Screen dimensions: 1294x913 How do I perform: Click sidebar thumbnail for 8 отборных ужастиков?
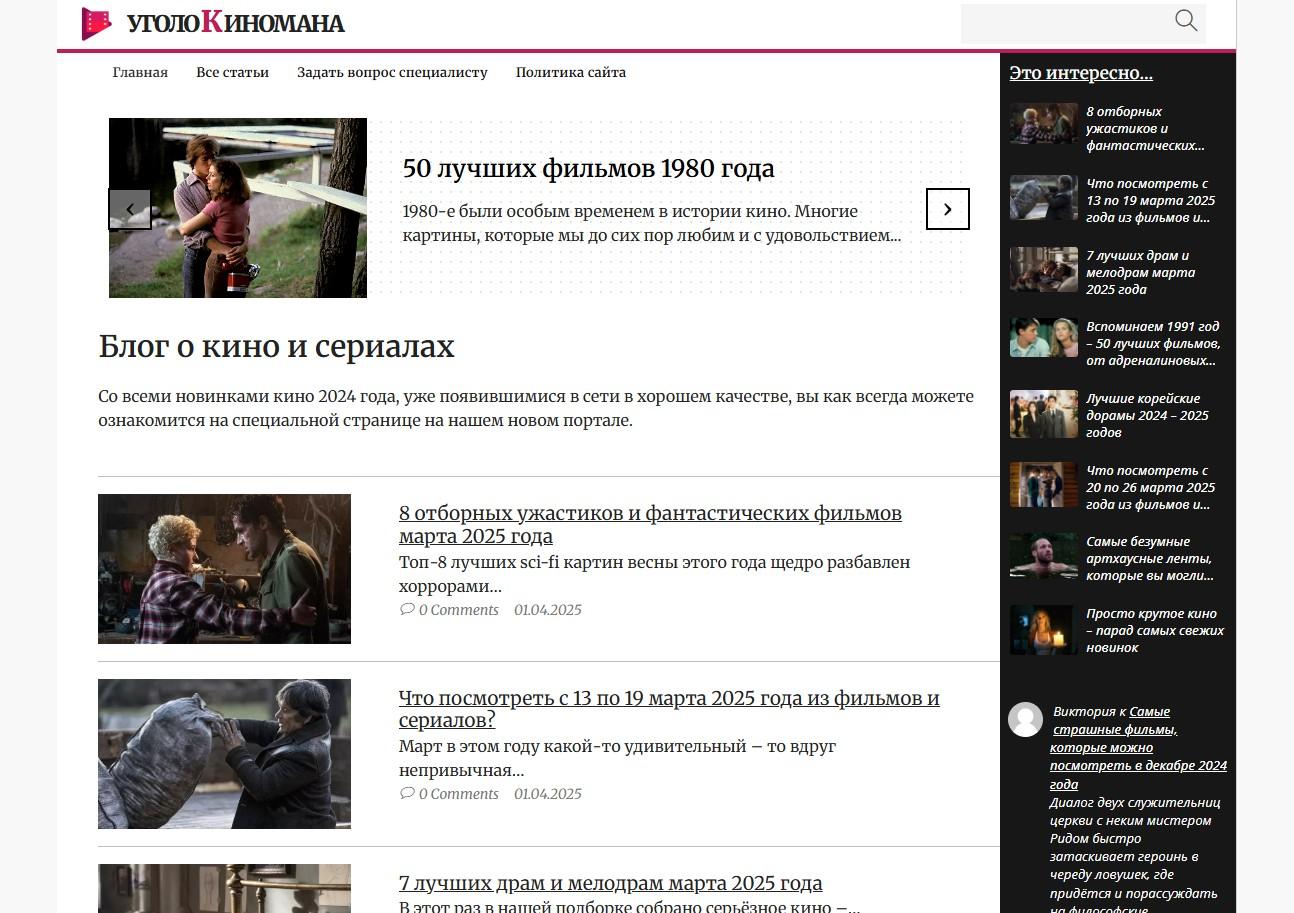tap(1043, 124)
